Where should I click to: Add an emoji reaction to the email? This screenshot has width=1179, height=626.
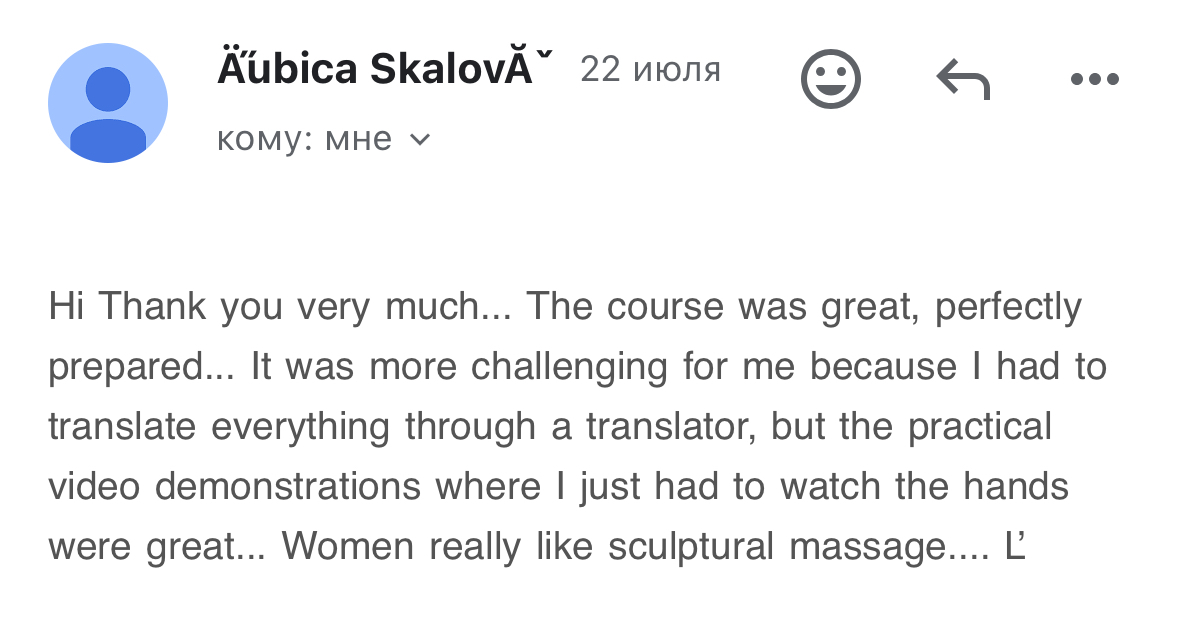coord(831,80)
